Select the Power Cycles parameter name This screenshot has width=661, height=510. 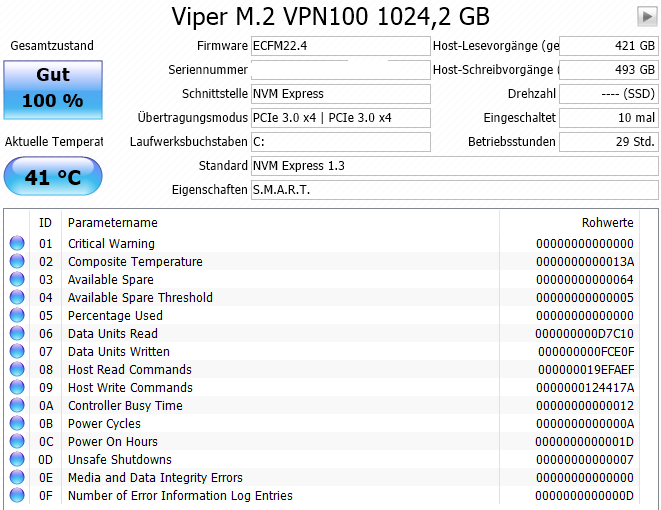[x=105, y=424]
